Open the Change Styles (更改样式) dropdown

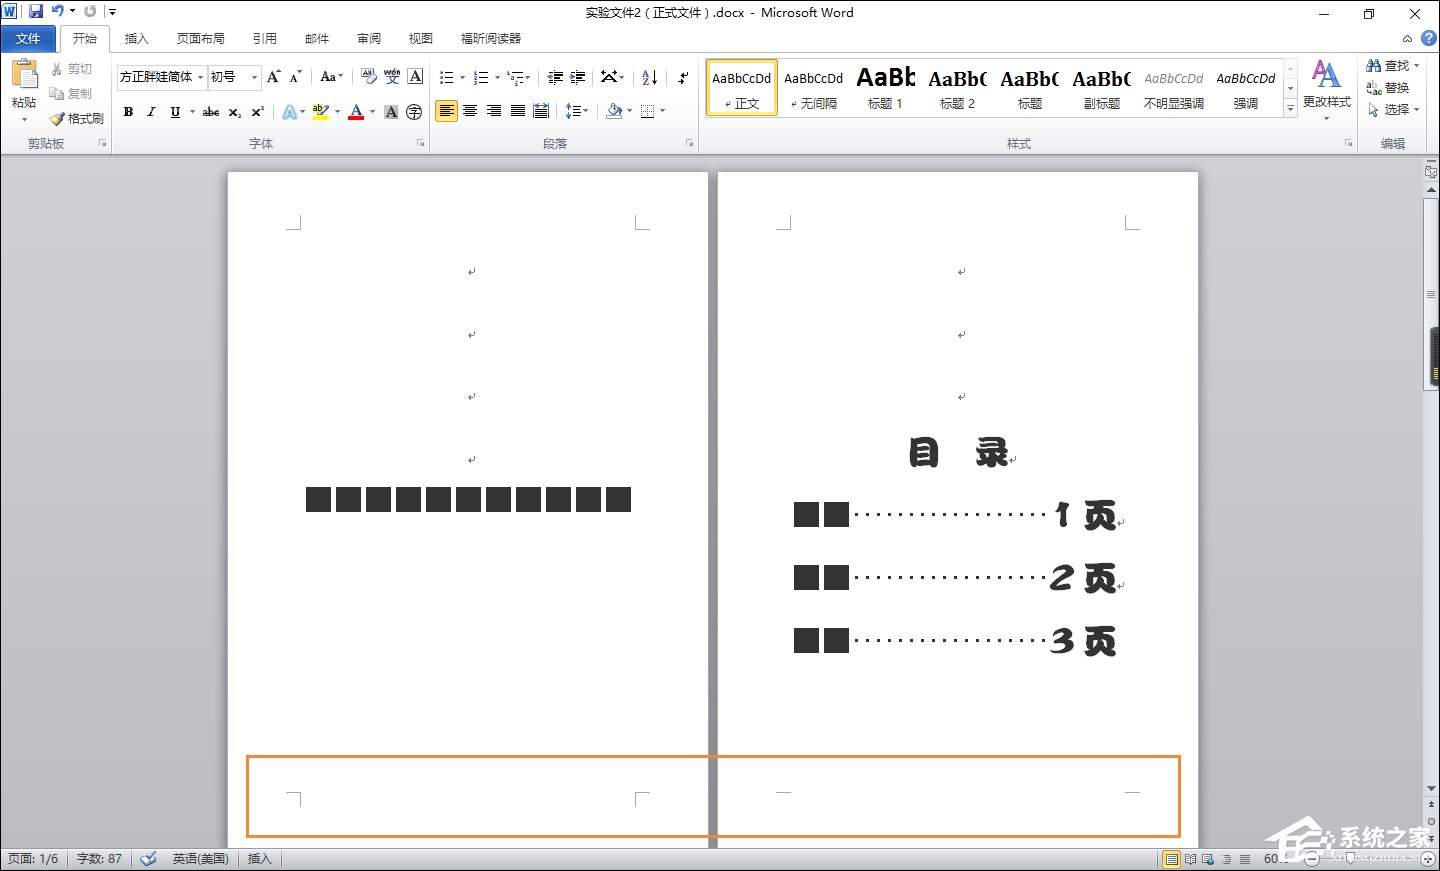tap(1327, 89)
